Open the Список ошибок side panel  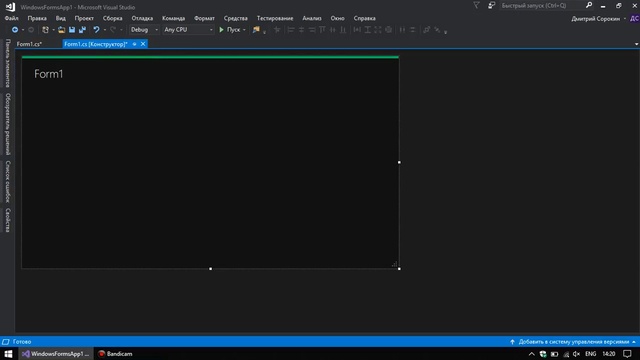(7, 181)
